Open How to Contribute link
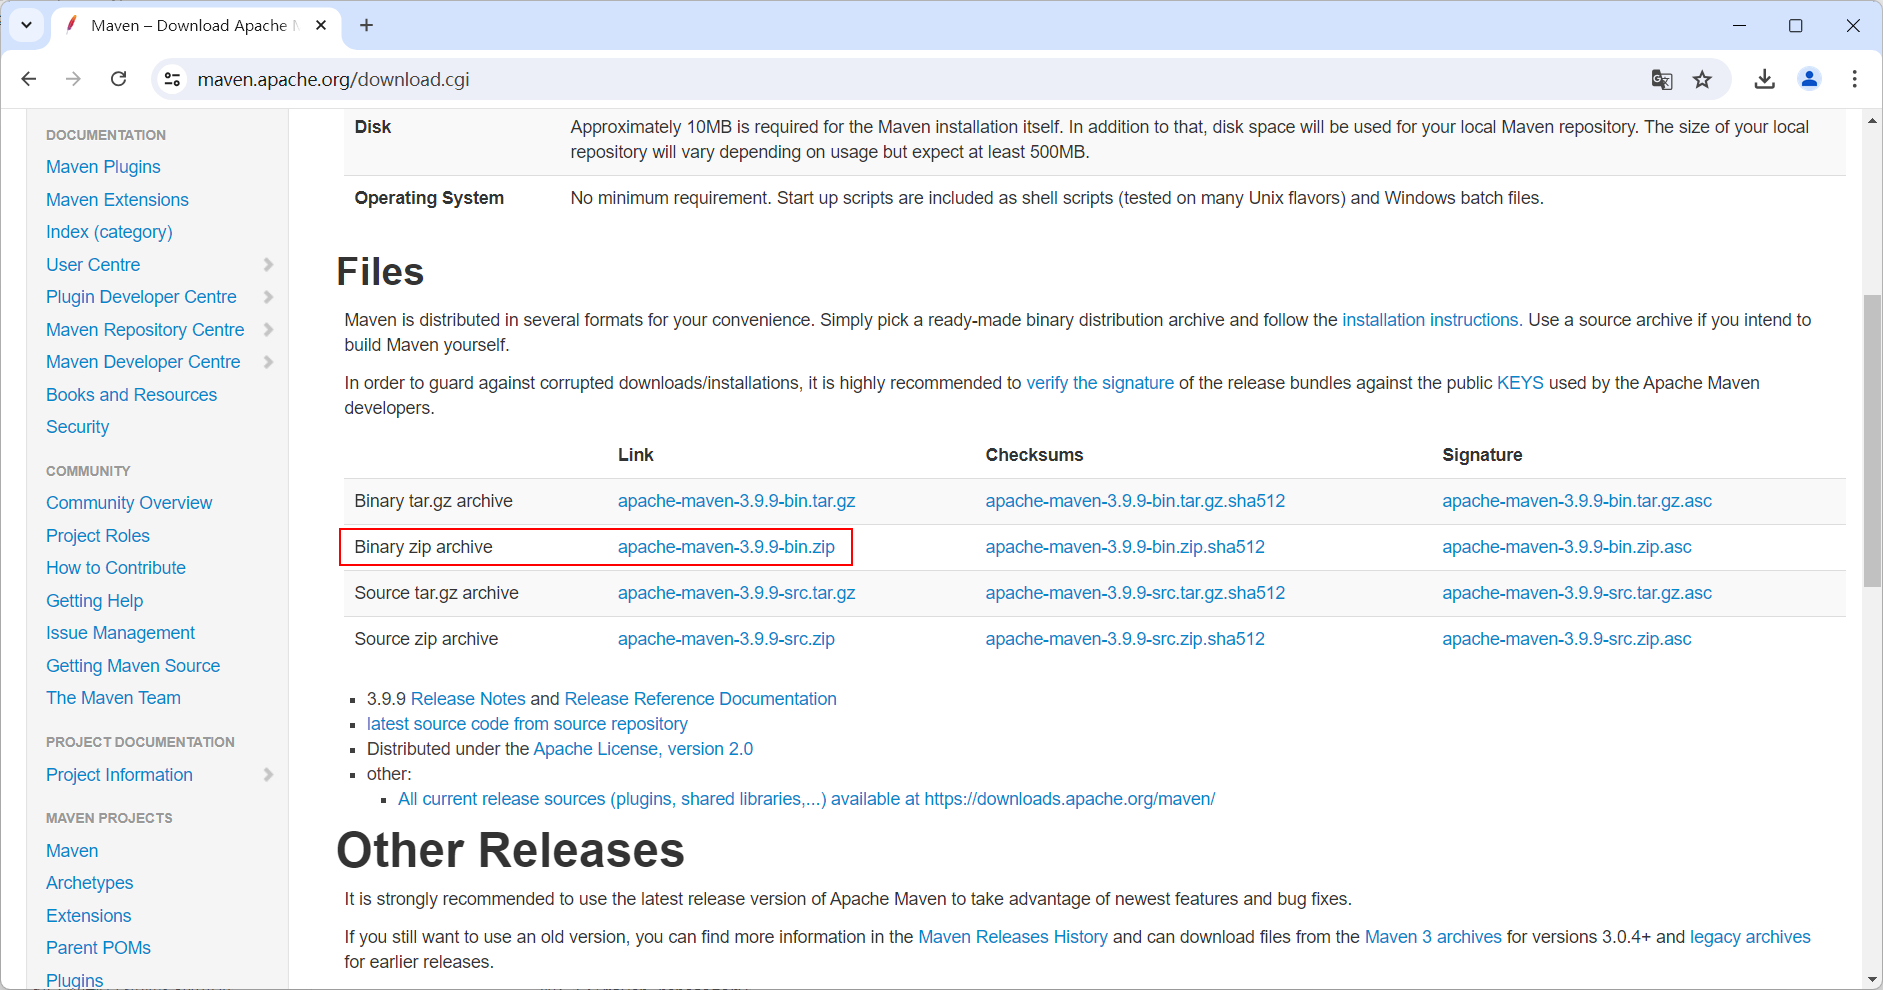The image size is (1883, 990). point(116,568)
